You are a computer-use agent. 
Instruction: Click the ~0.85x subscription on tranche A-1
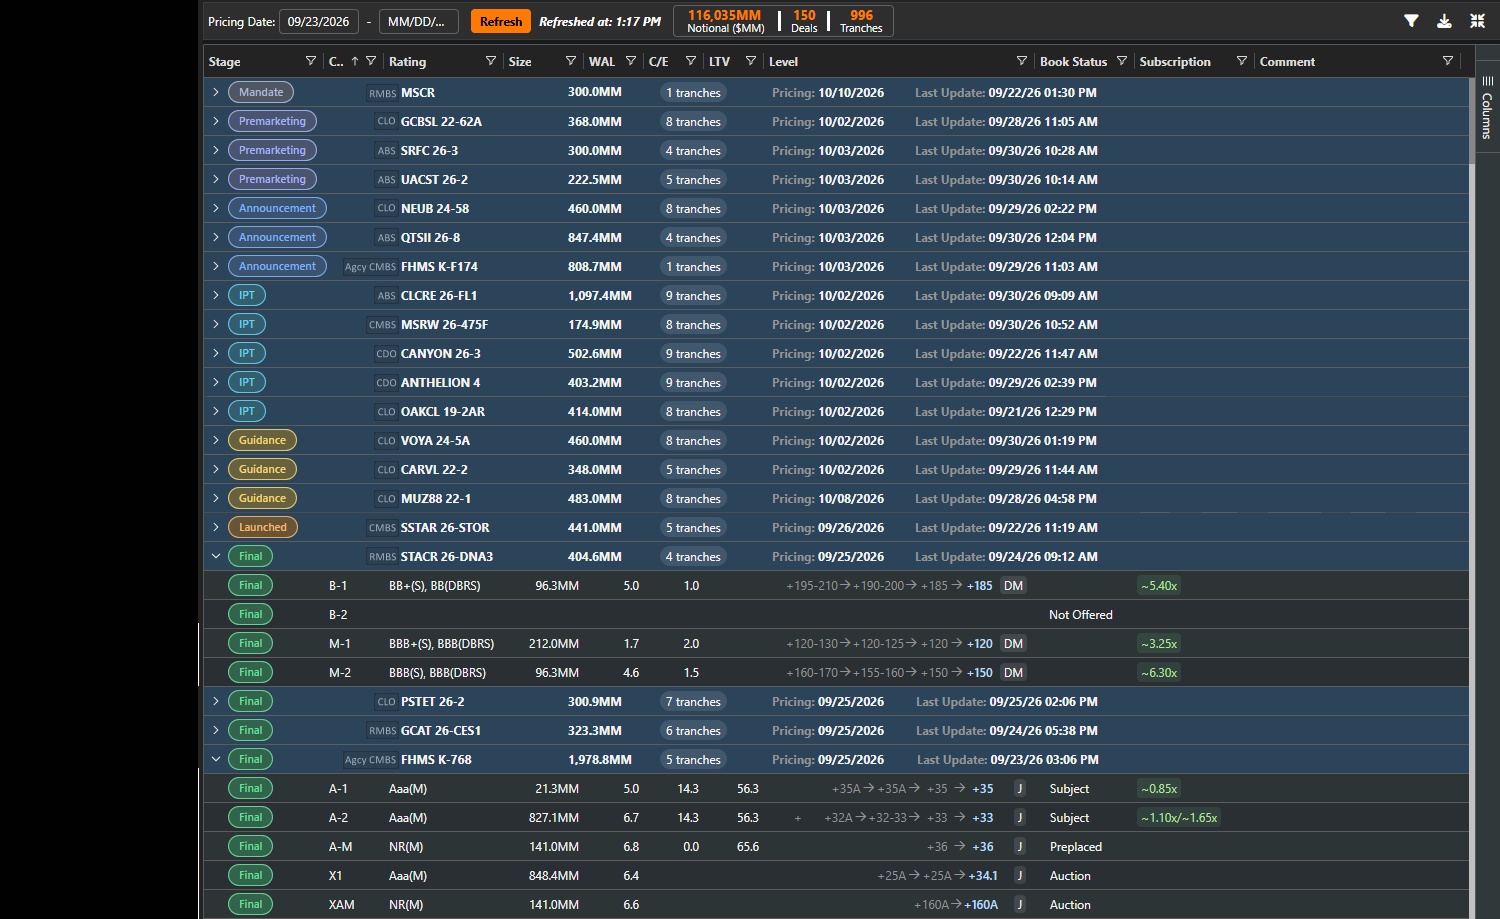tap(1159, 788)
